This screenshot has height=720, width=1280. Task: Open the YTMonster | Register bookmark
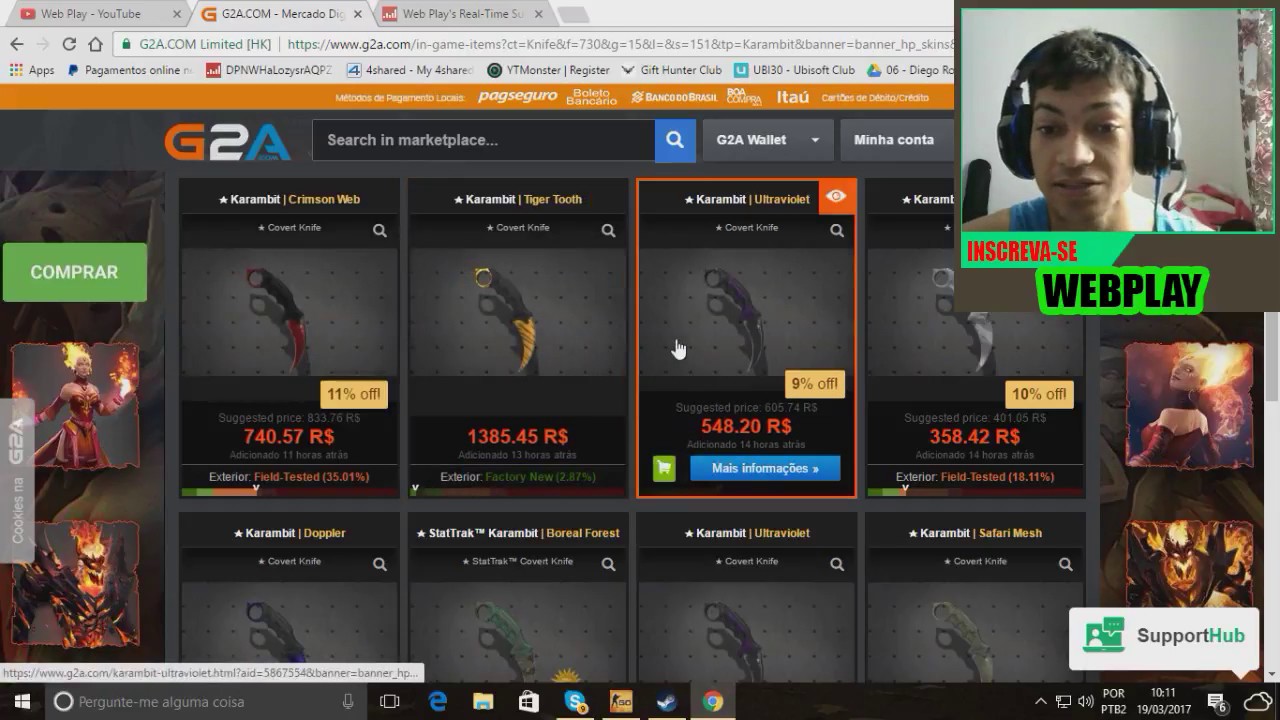point(548,70)
